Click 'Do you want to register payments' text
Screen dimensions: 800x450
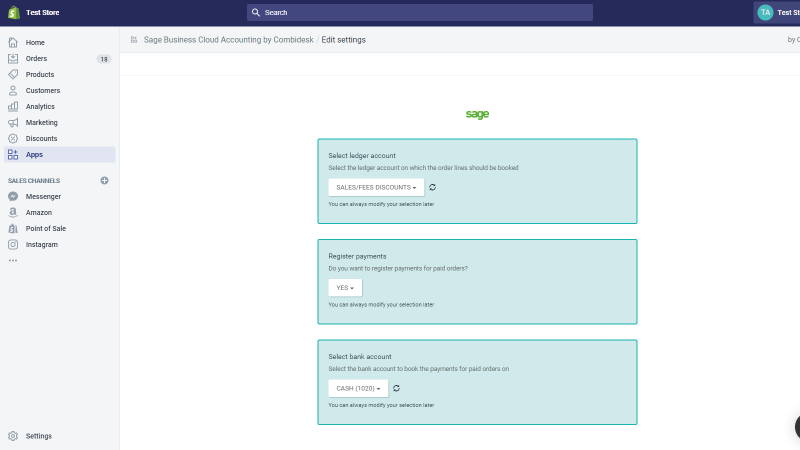pos(398,268)
